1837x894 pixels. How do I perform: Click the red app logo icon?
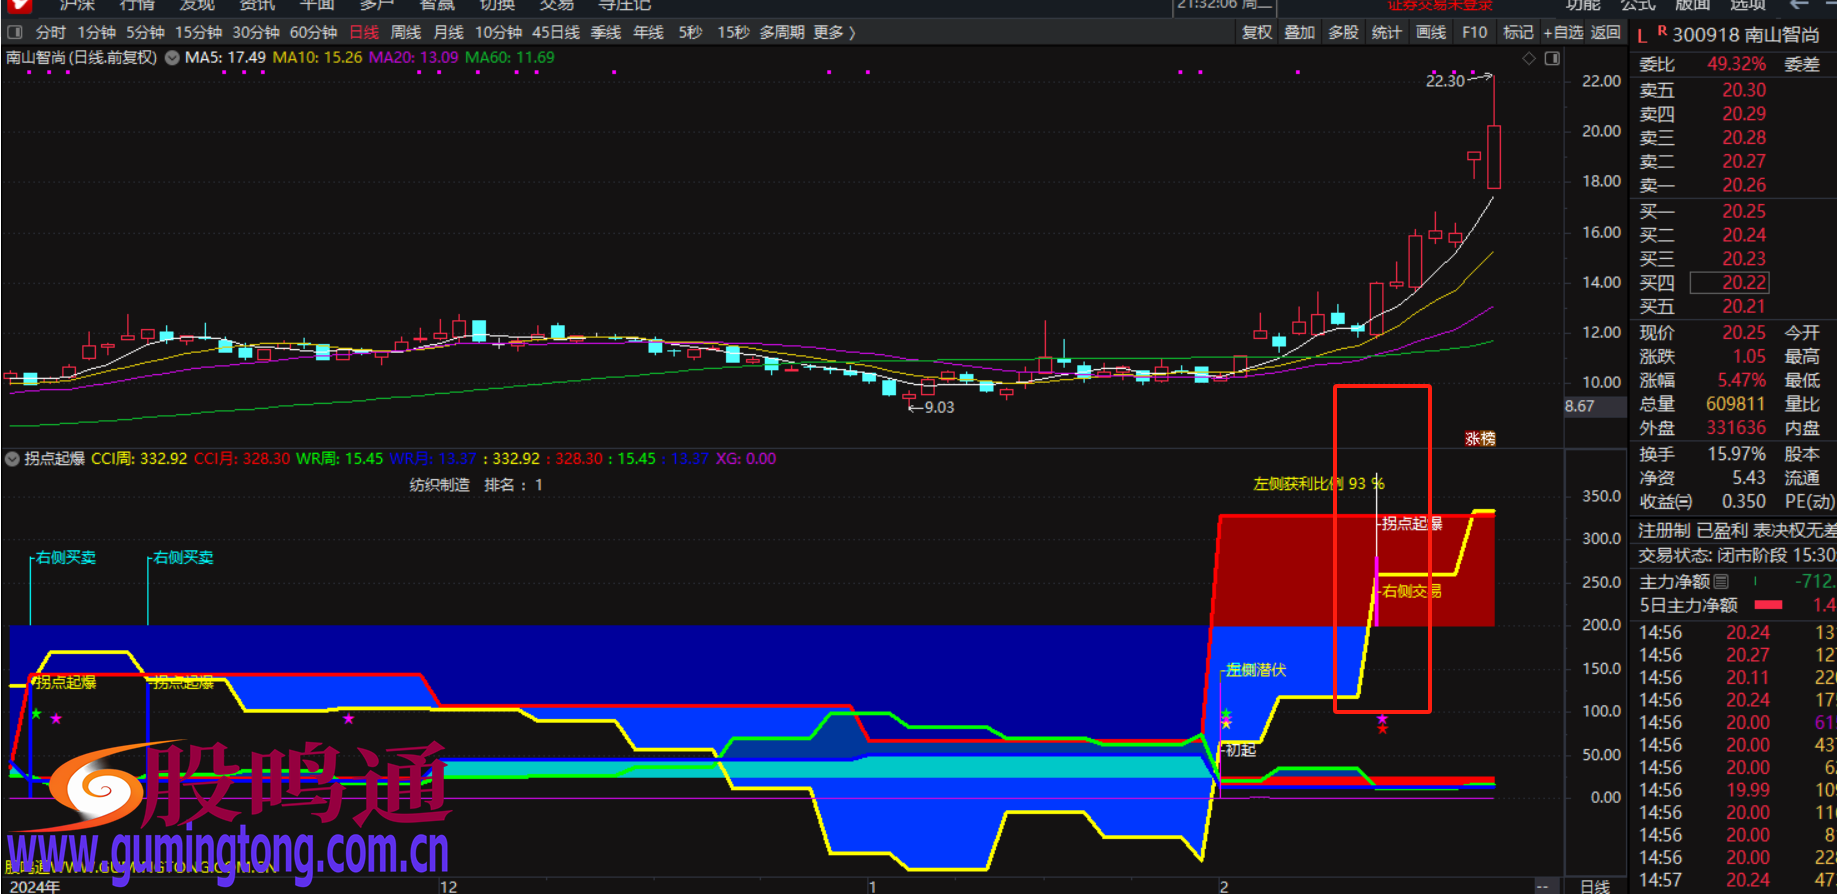(x=18, y=5)
